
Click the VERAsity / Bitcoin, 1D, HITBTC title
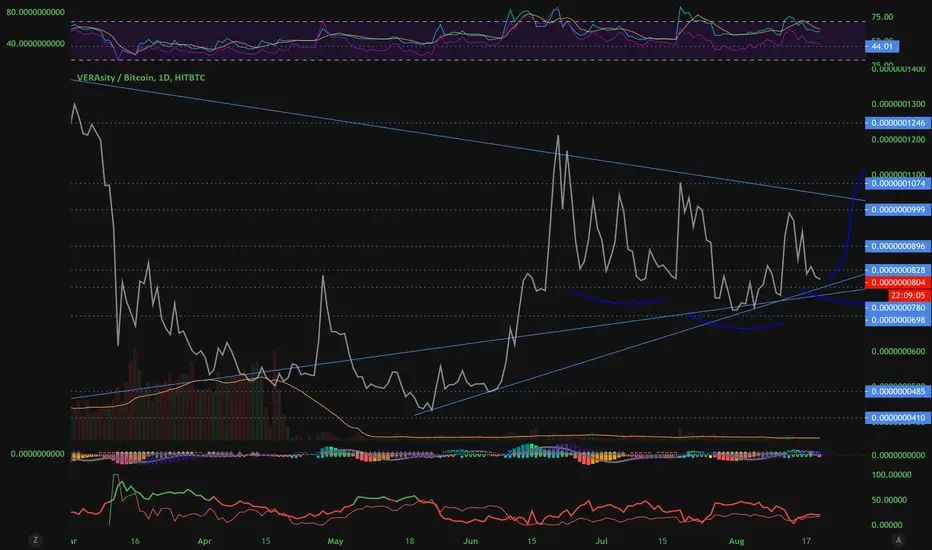[x=141, y=78]
